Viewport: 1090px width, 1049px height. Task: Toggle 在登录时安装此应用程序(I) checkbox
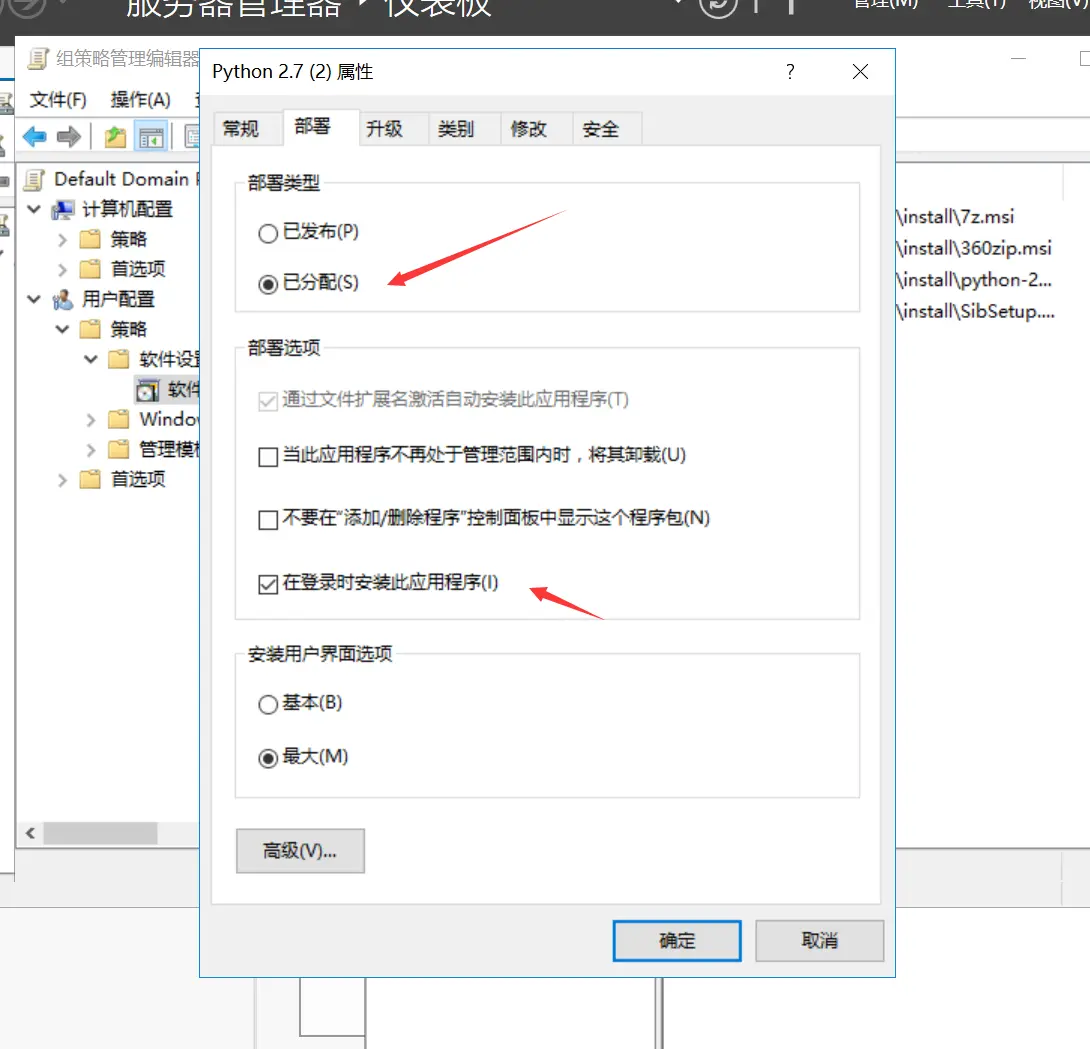click(x=268, y=584)
